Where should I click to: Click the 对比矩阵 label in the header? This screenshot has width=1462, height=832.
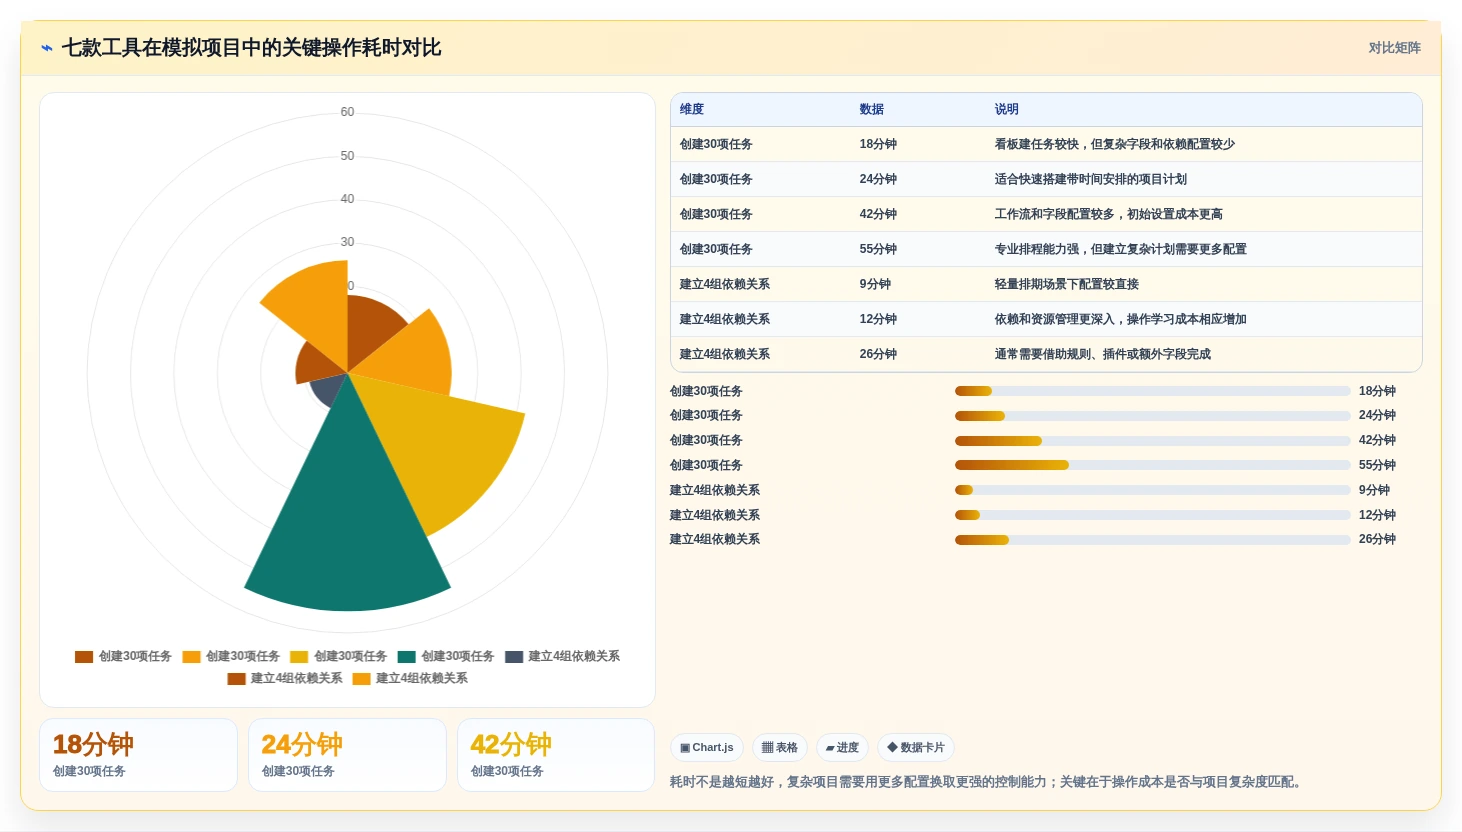(x=1394, y=48)
